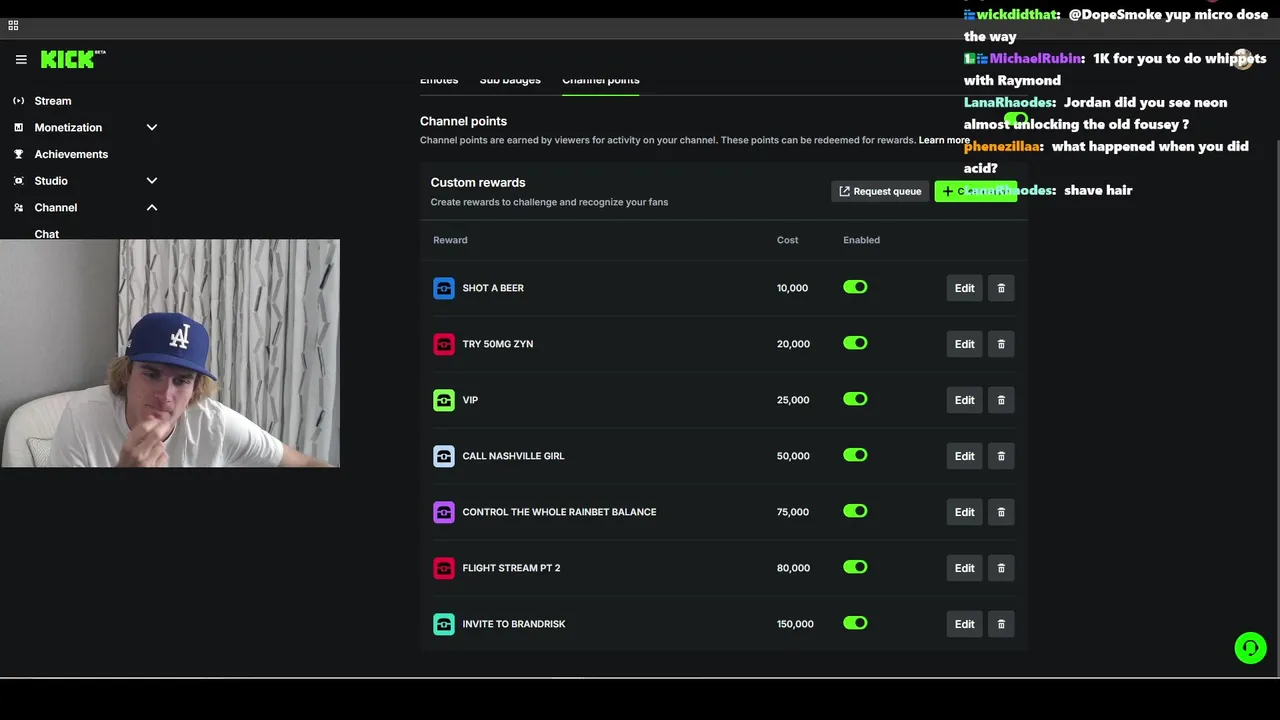Disable CONTROL THE WHOLE RAINBET BALANCE toggle
Viewport: 1280px width, 720px height.
click(855, 511)
